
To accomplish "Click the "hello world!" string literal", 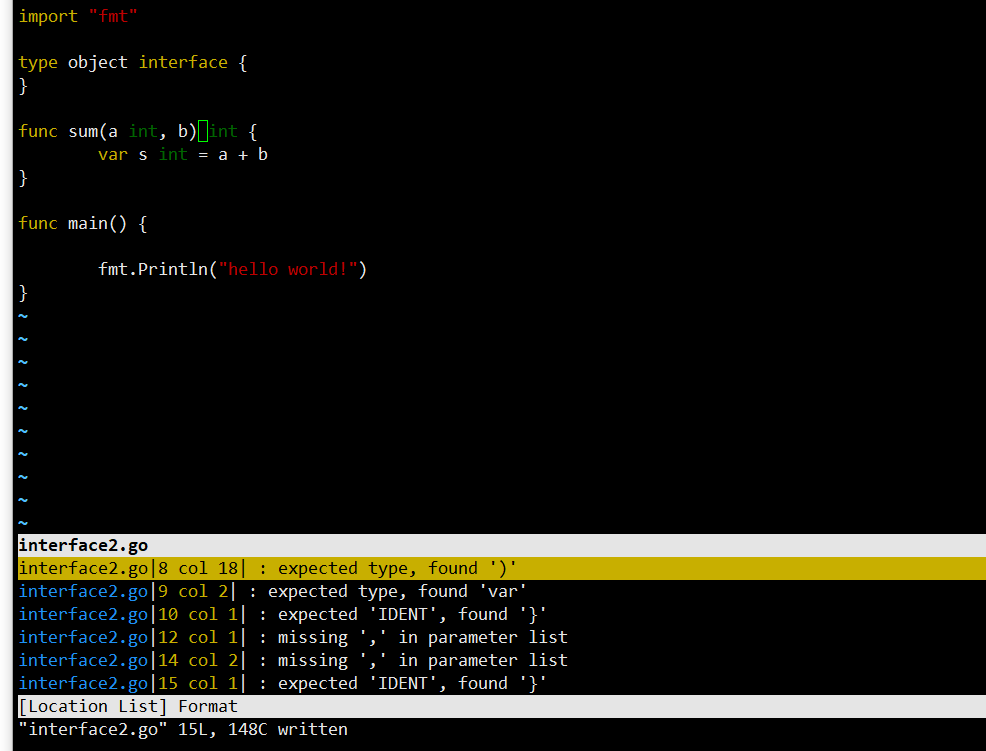I will pyautogui.click(x=288, y=269).
